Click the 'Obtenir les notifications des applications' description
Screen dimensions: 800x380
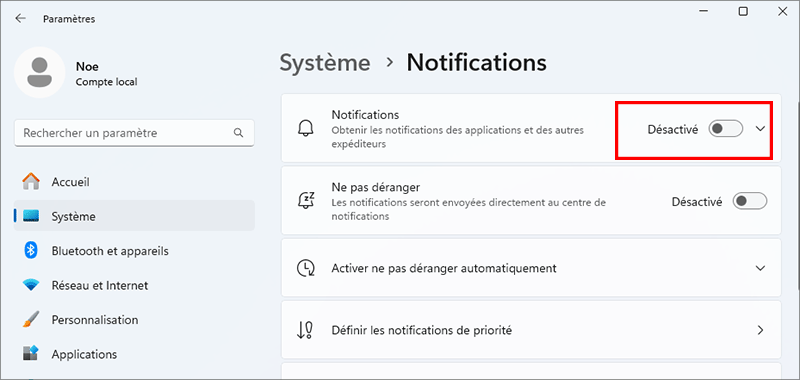pos(458,137)
